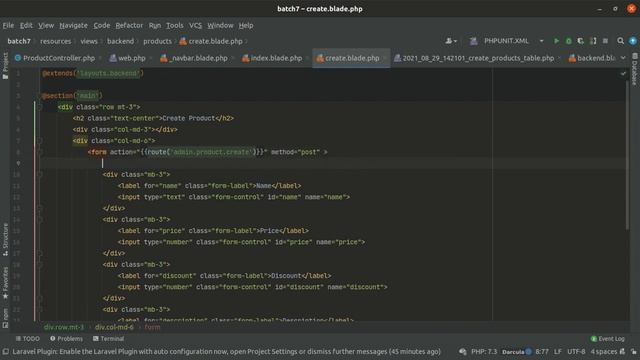Open the Tools menu
The height and width of the screenshot is (360, 640).
click(175, 25)
